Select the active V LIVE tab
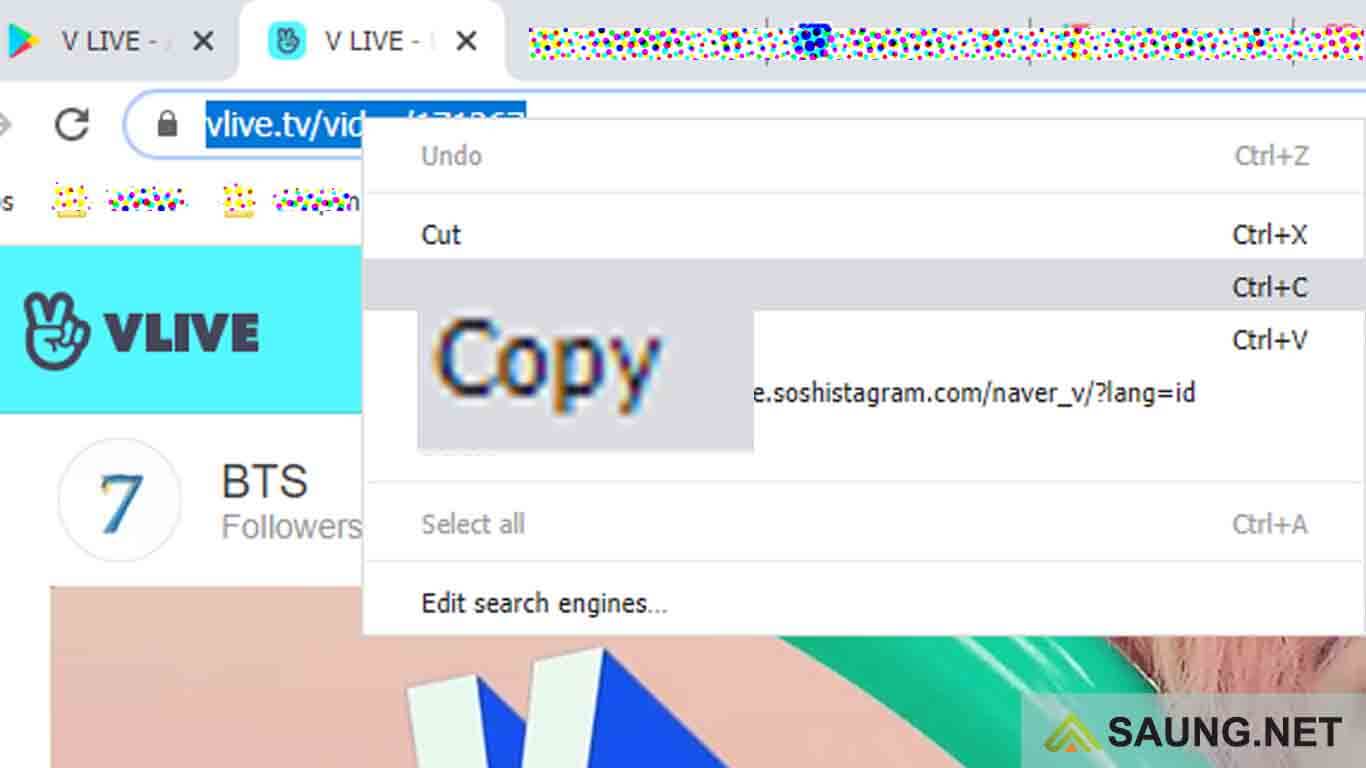Screen dimensions: 1366x768 click(372, 41)
